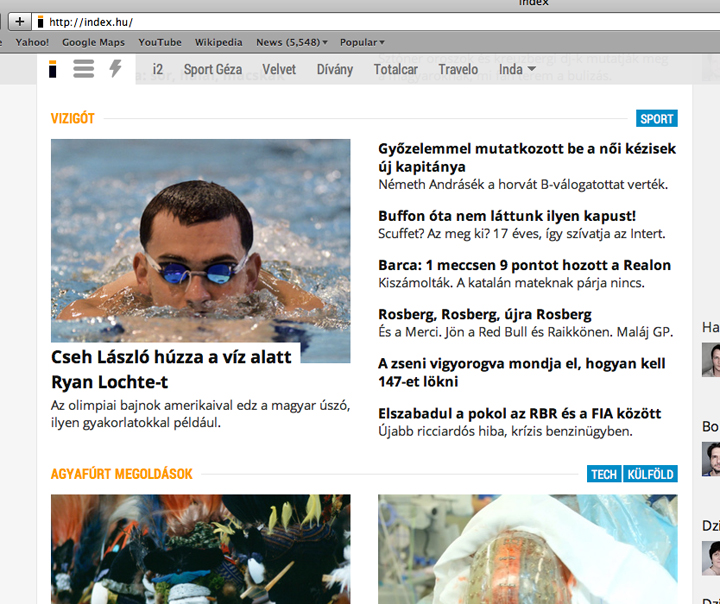Open the swimmer photo of Cseh László

(x=200, y=240)
